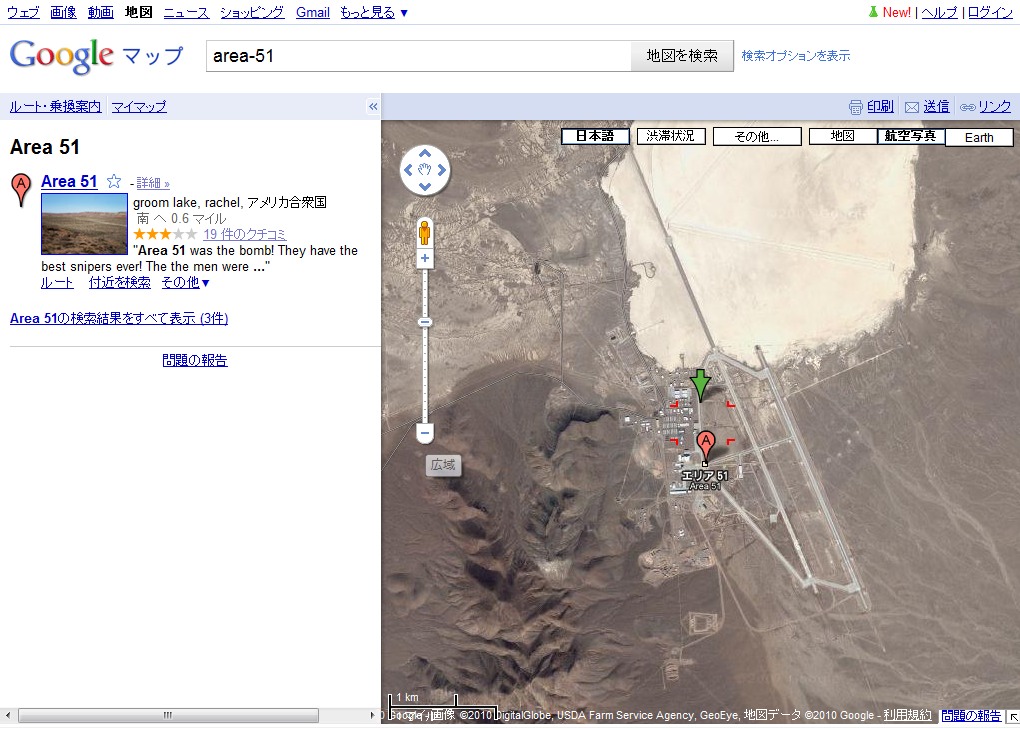Zoom out with the minus button
This screenshot has height=729, width=1020.
tap(425, 433)
